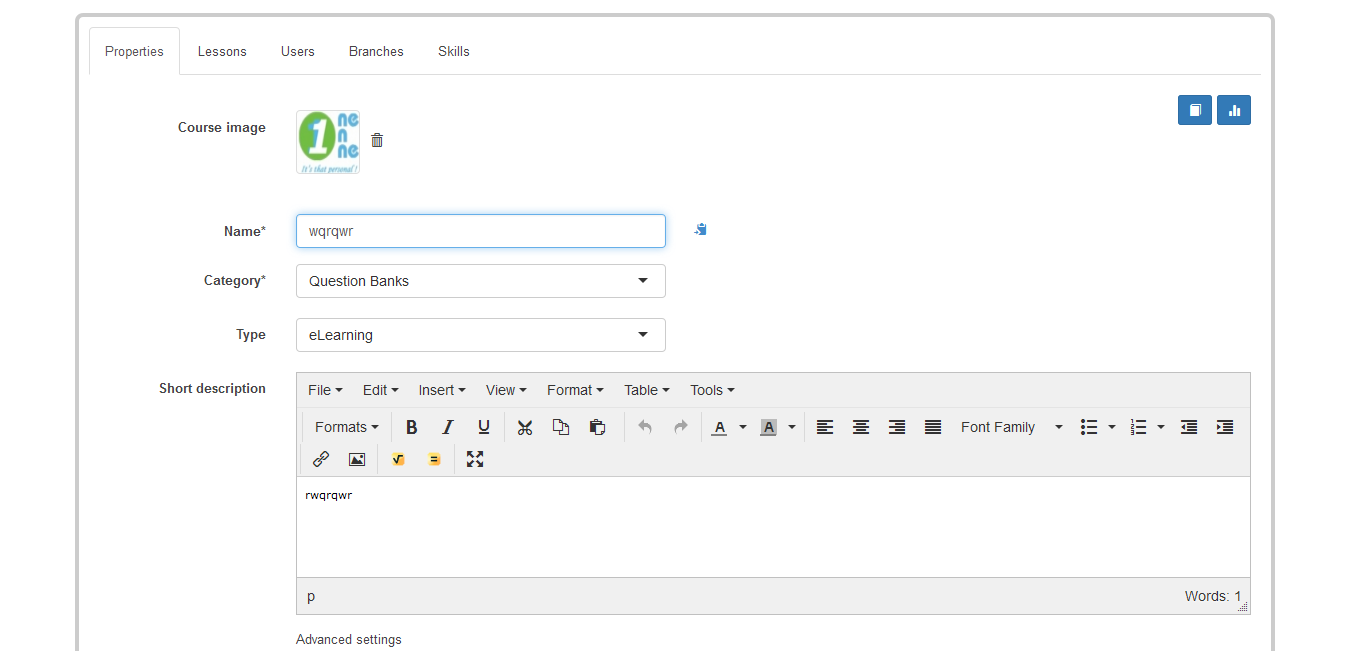
Task: Click the Align center icon
Action: coord(861,427)
